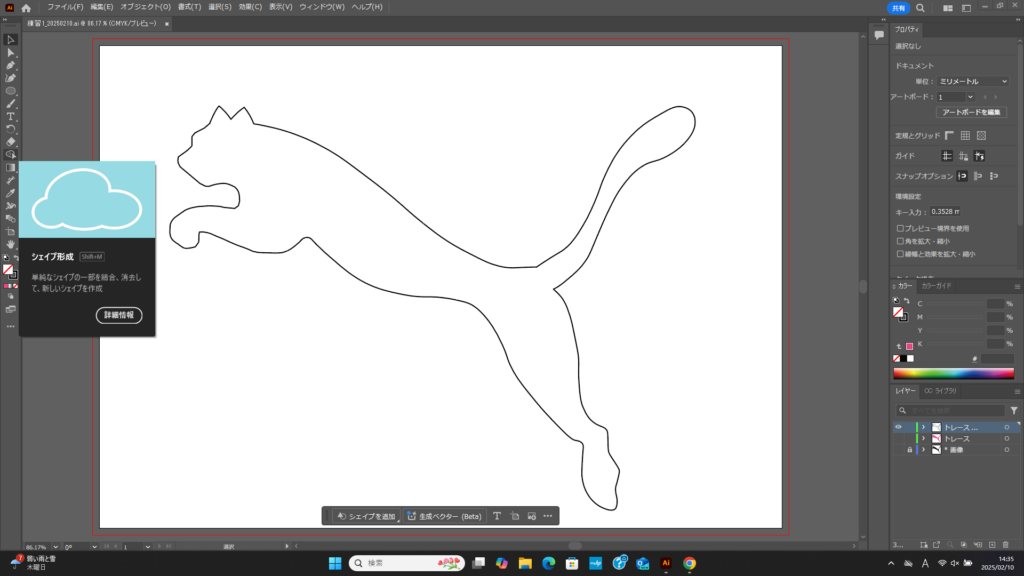The width and height of the screenshot is (1024, 576).
Task: Click 詳細情報 in the tooltip
Action: coord(119,315)
